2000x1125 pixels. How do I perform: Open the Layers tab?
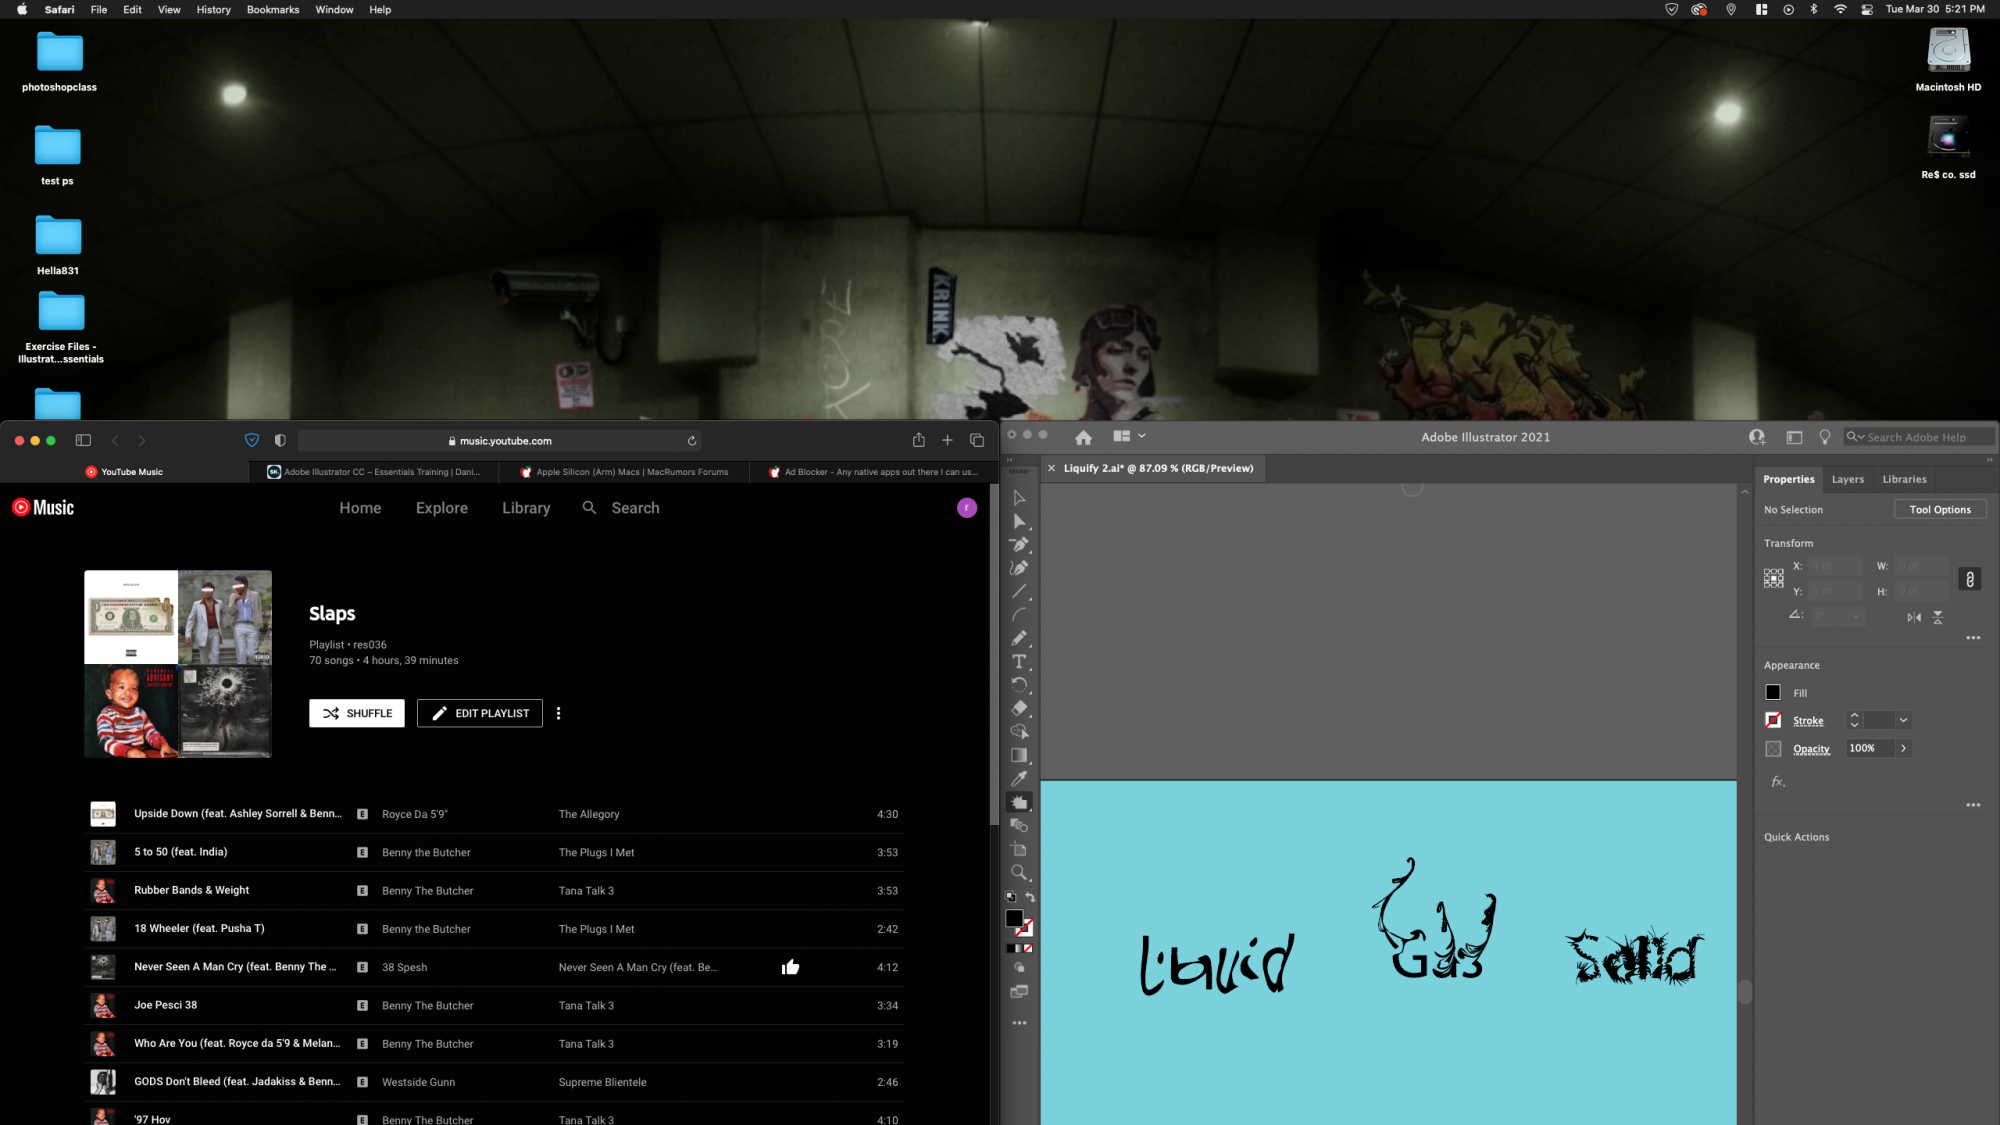tap(1847, 479)
